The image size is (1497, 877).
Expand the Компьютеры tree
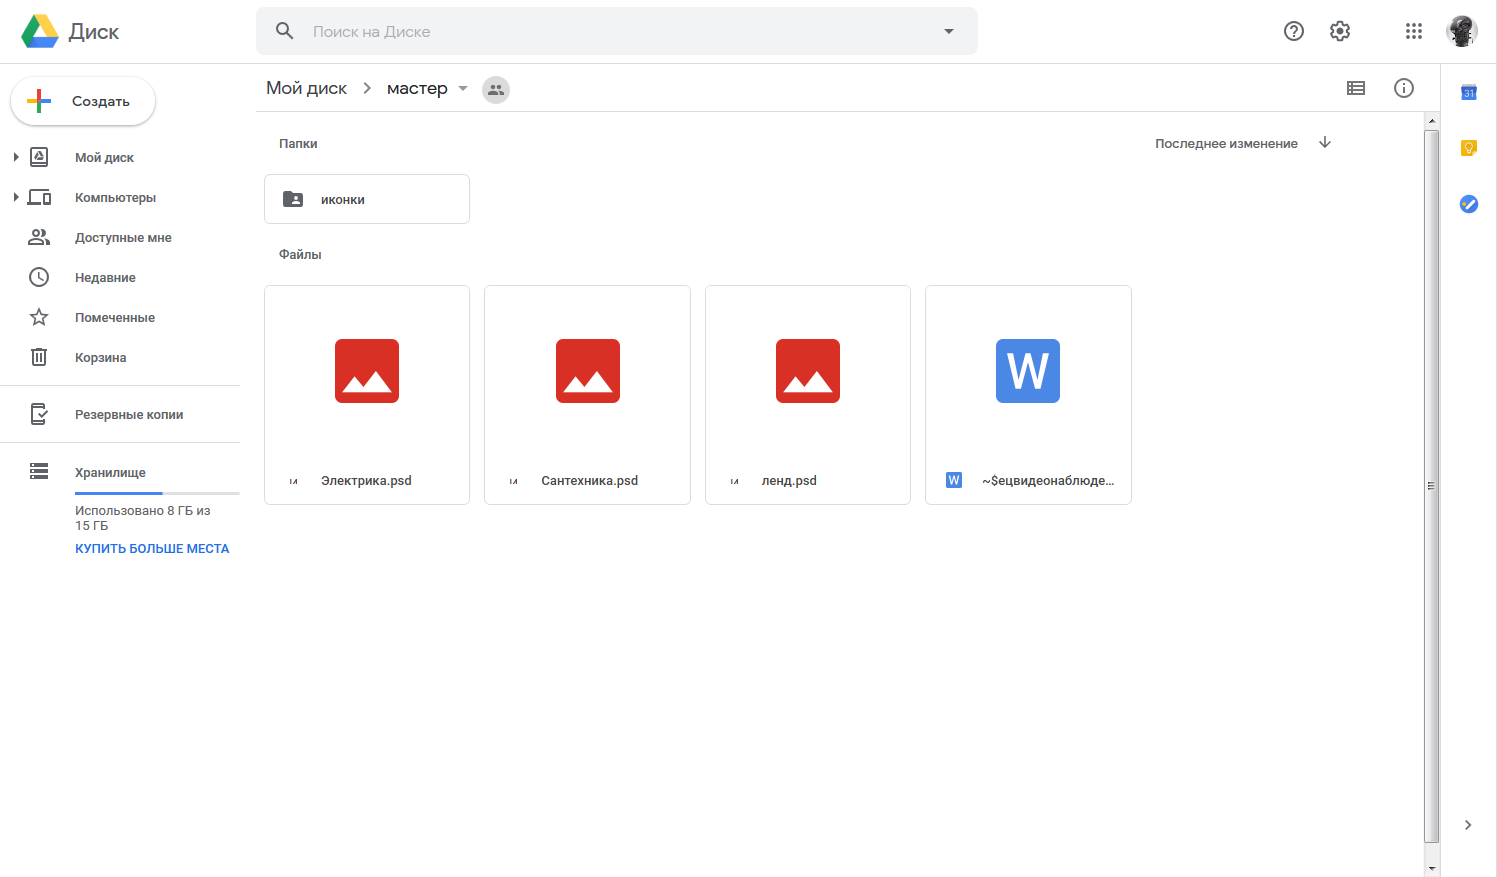coord(16,197)
